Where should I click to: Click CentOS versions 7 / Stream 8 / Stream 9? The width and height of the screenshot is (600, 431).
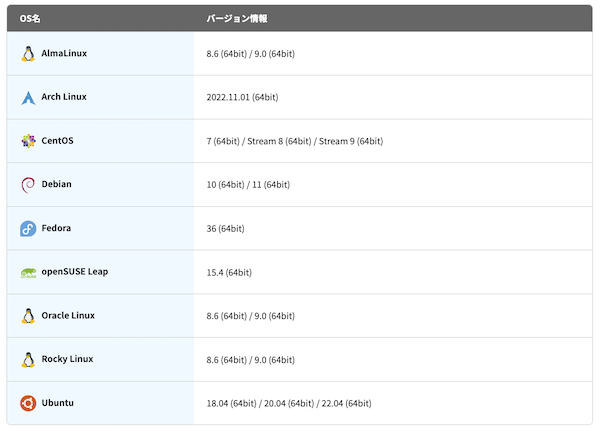(x=295, y=141)
